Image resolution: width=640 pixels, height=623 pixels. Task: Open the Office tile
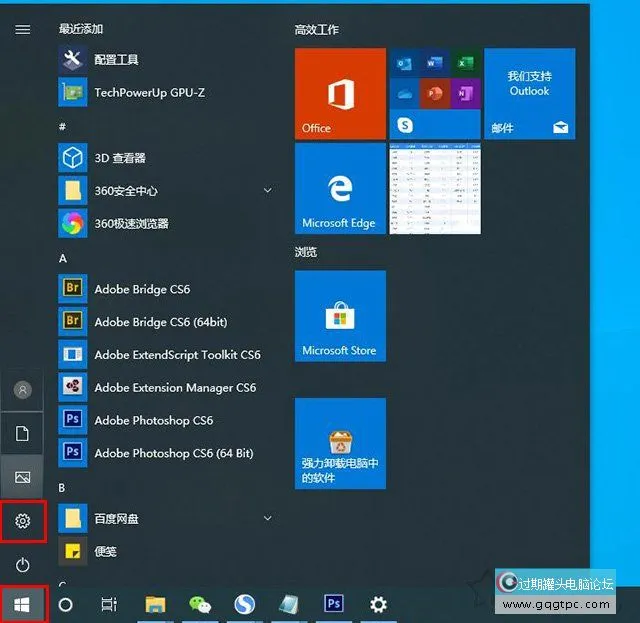coord(340,93)
